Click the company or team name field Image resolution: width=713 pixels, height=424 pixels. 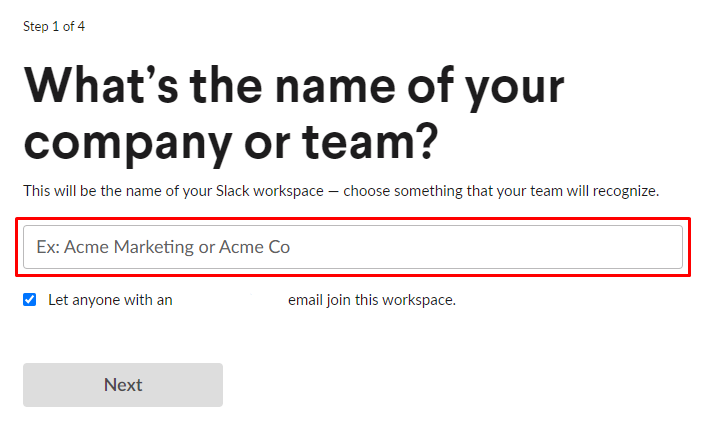click(x=352, y=247)
